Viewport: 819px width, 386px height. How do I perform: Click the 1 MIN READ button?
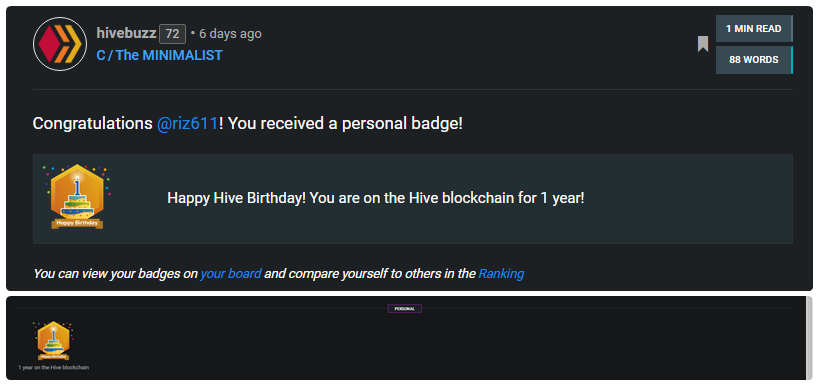[754, 29]
